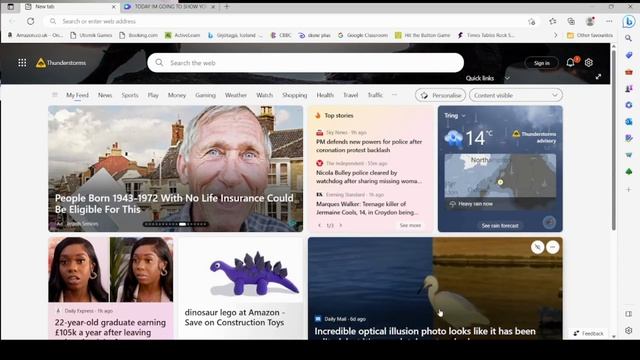Select the News tab

105,95
